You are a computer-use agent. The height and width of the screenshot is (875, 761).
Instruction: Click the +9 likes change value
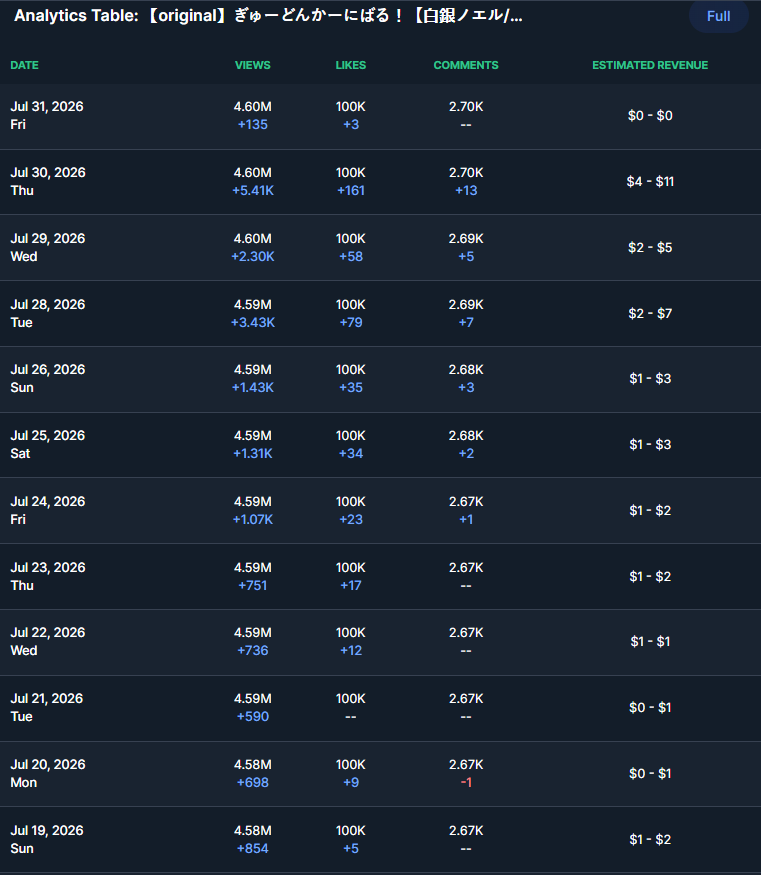click(351, 782)
